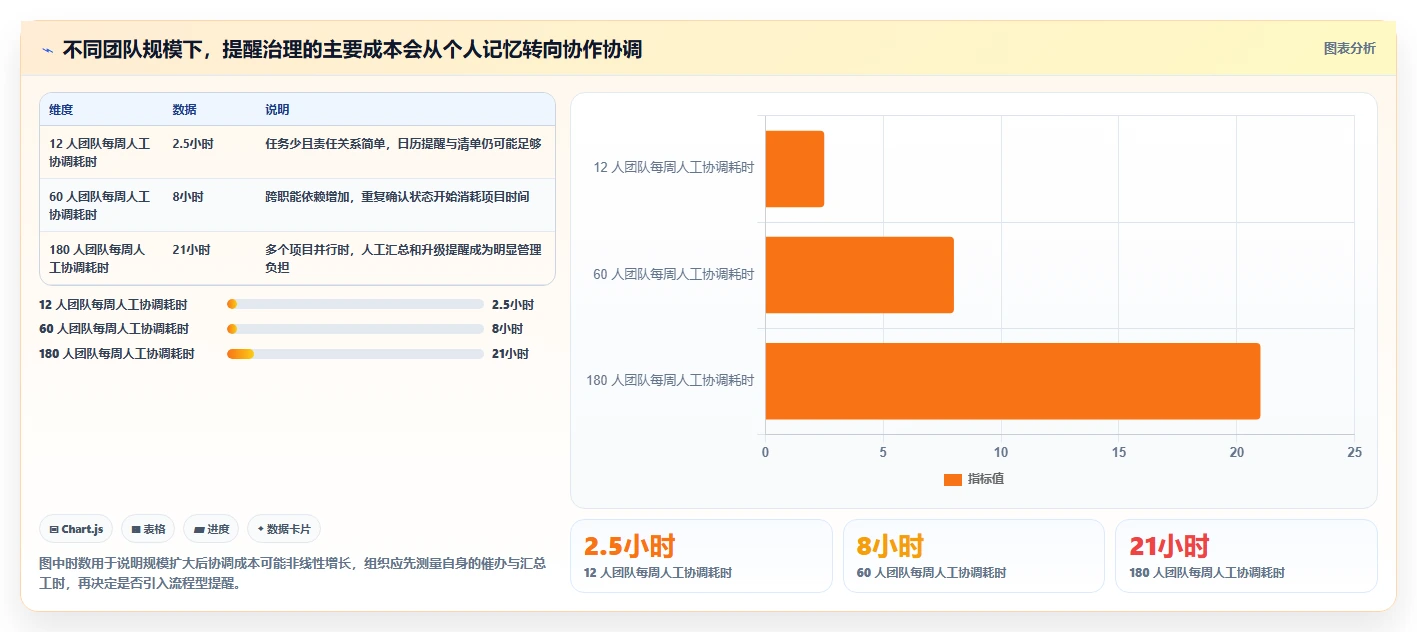Image resolution: width=1417 pixels, height=632 pixels.
Task: Click the 指标值 legend label text
Action: pos(986,480)
